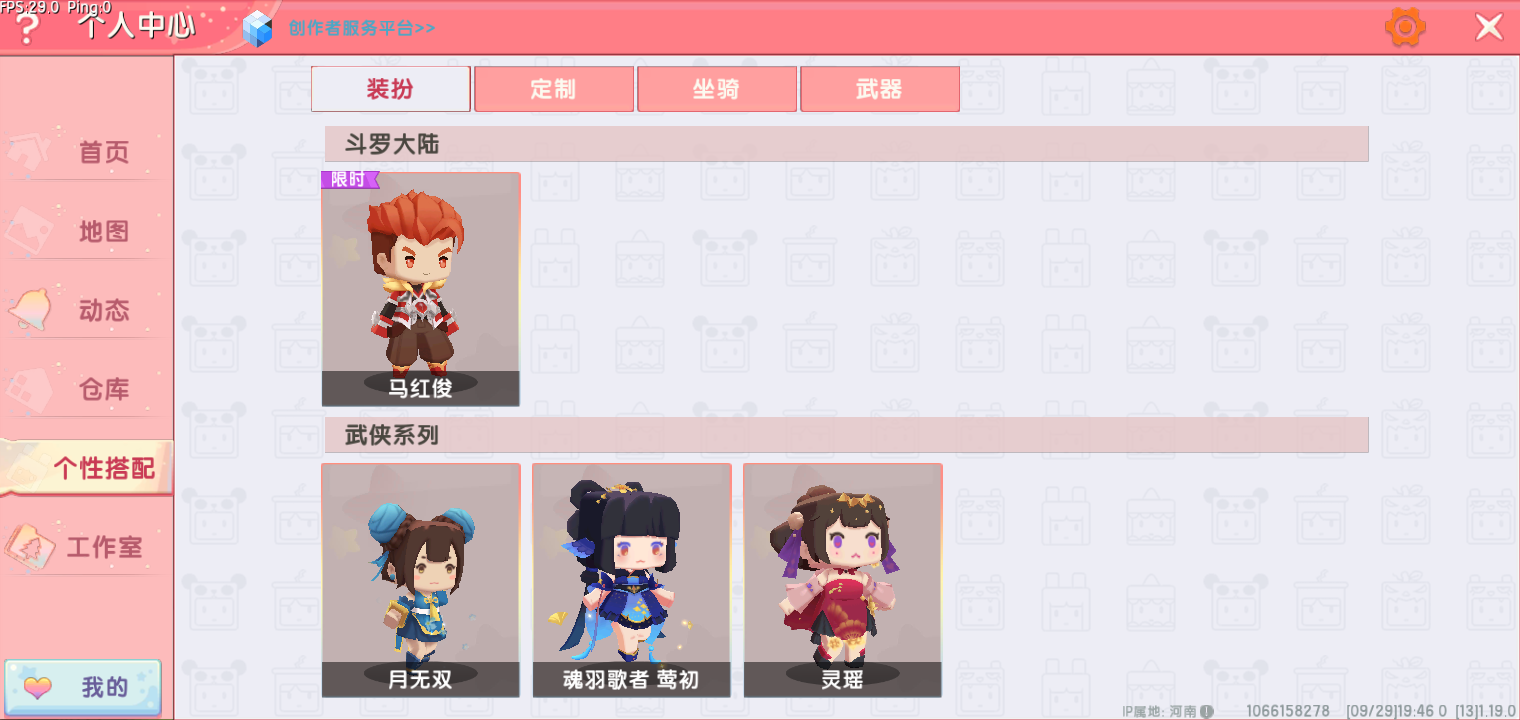Screen dimensions: 1520x720
Task: Open 创作者服务平台 link
Action: [361, 28]
